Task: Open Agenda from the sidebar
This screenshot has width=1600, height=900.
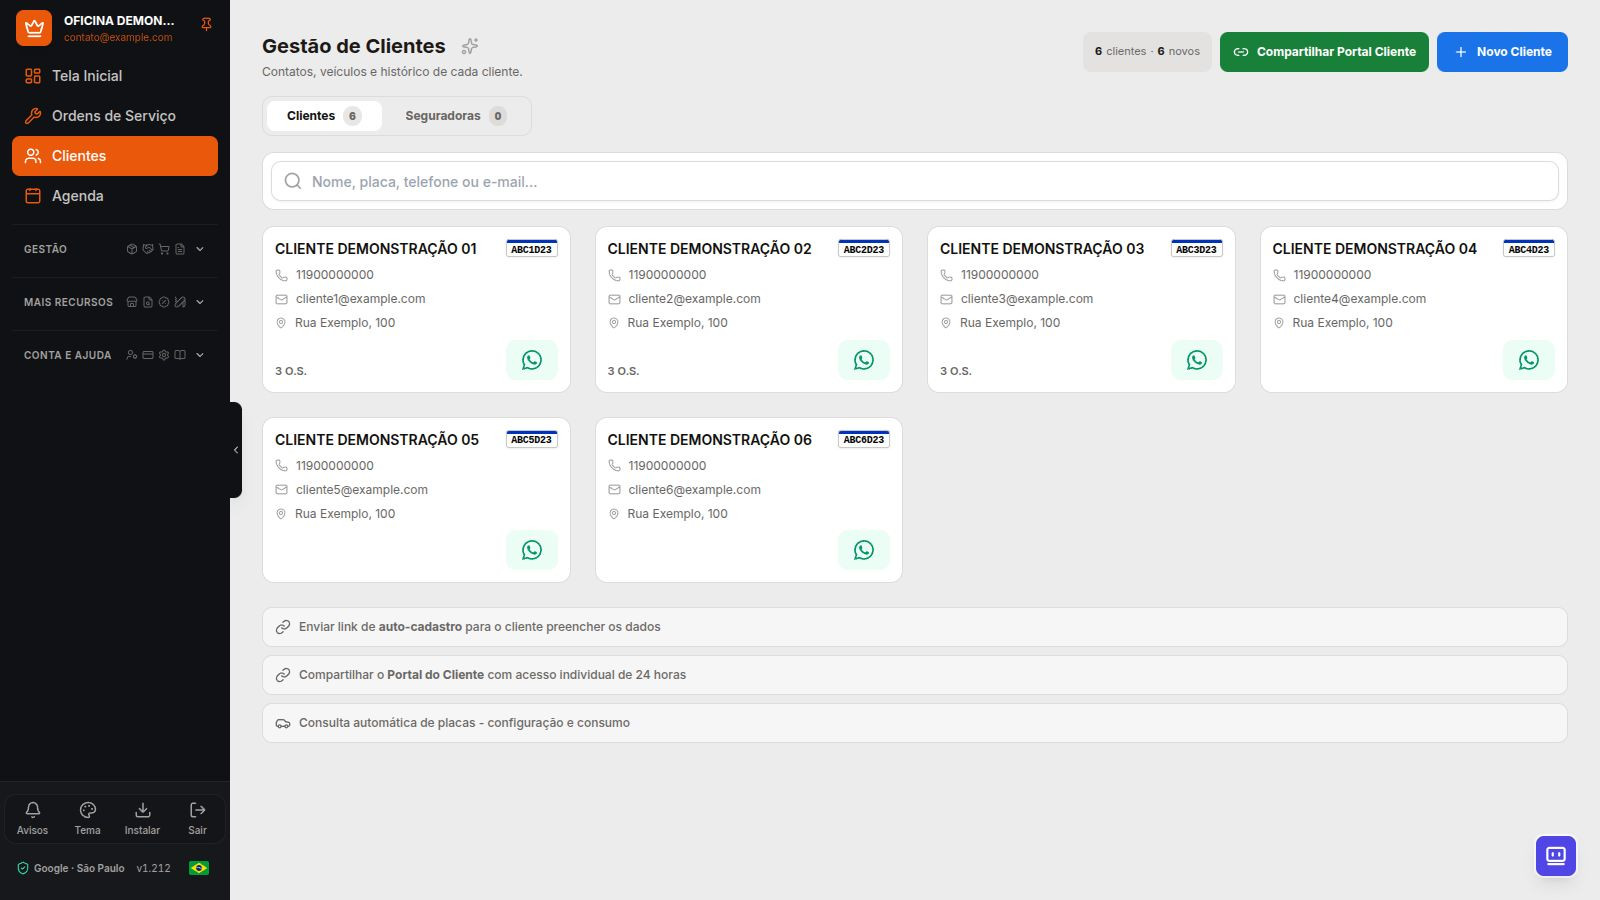Action: [x=115, y=196]
